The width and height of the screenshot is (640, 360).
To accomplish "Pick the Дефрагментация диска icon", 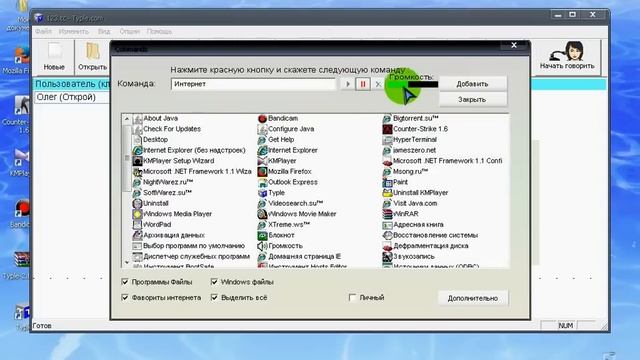I will (x=387, y=246).
